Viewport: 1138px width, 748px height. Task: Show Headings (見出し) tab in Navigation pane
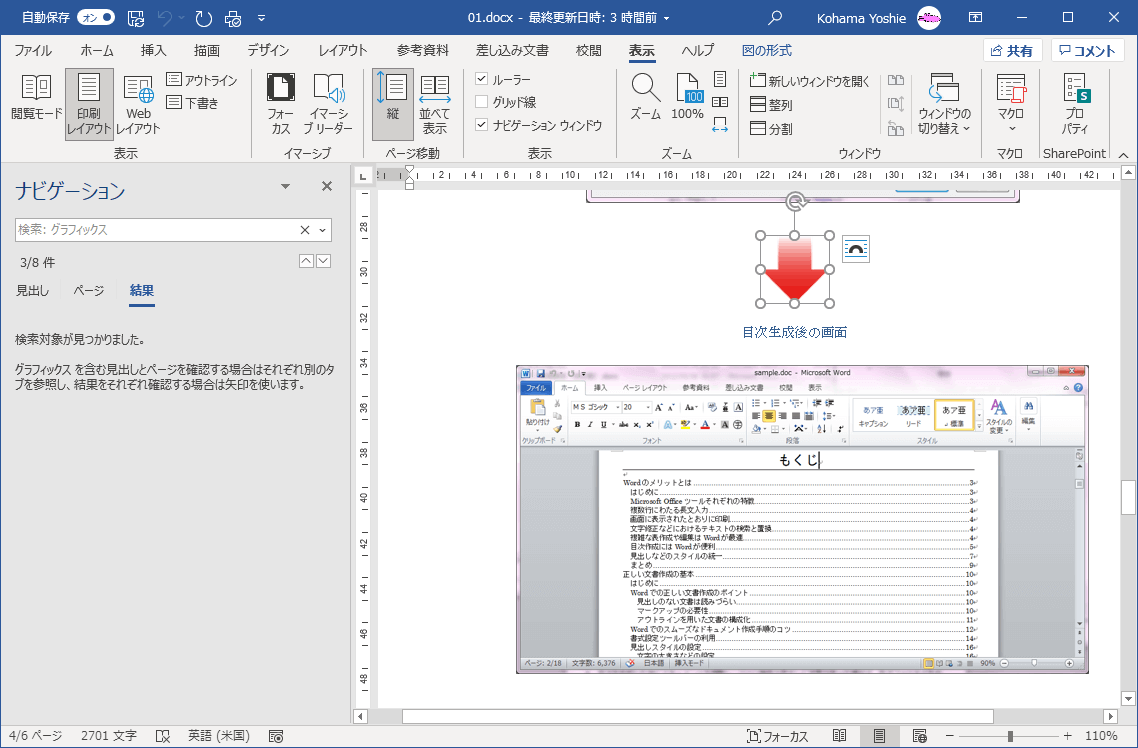(33, 290)
